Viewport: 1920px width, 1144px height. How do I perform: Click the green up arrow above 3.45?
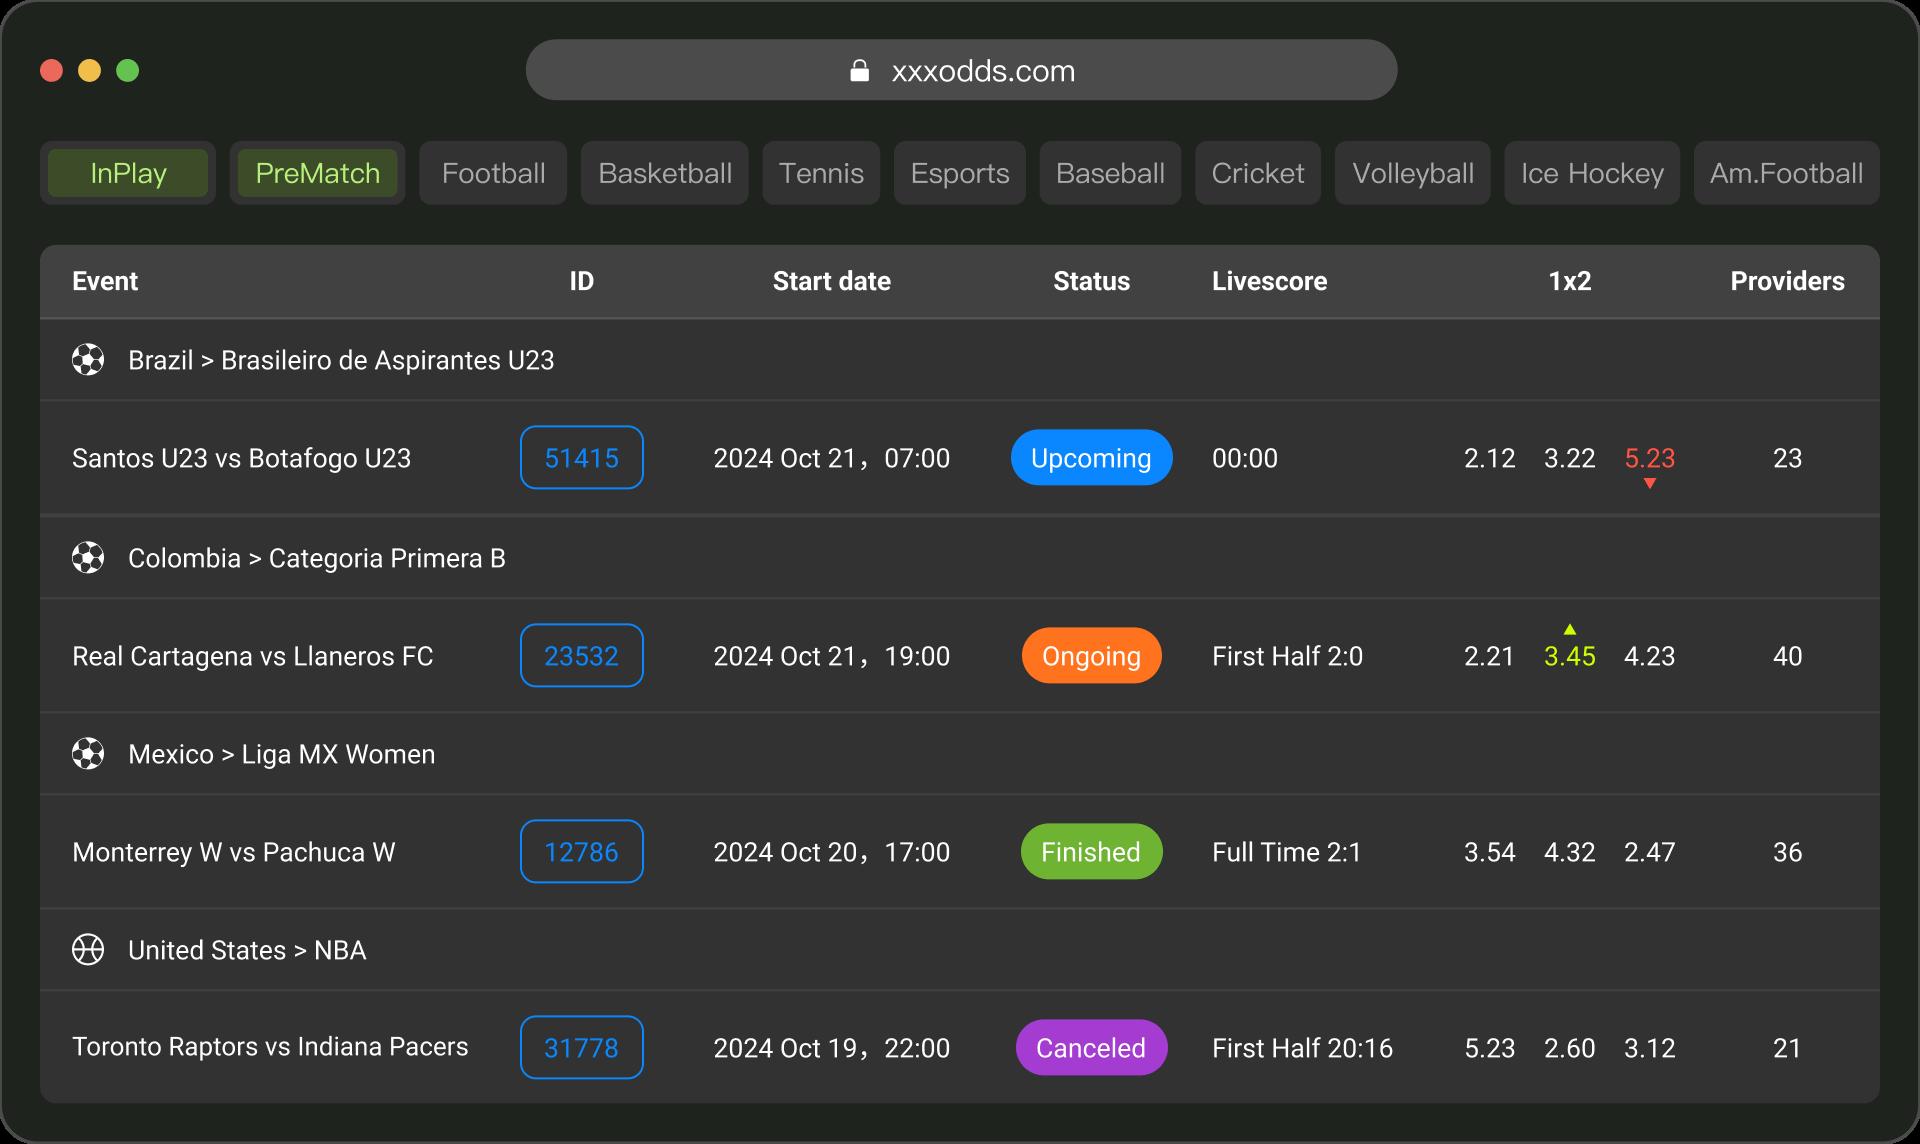tap(1570, 629)
